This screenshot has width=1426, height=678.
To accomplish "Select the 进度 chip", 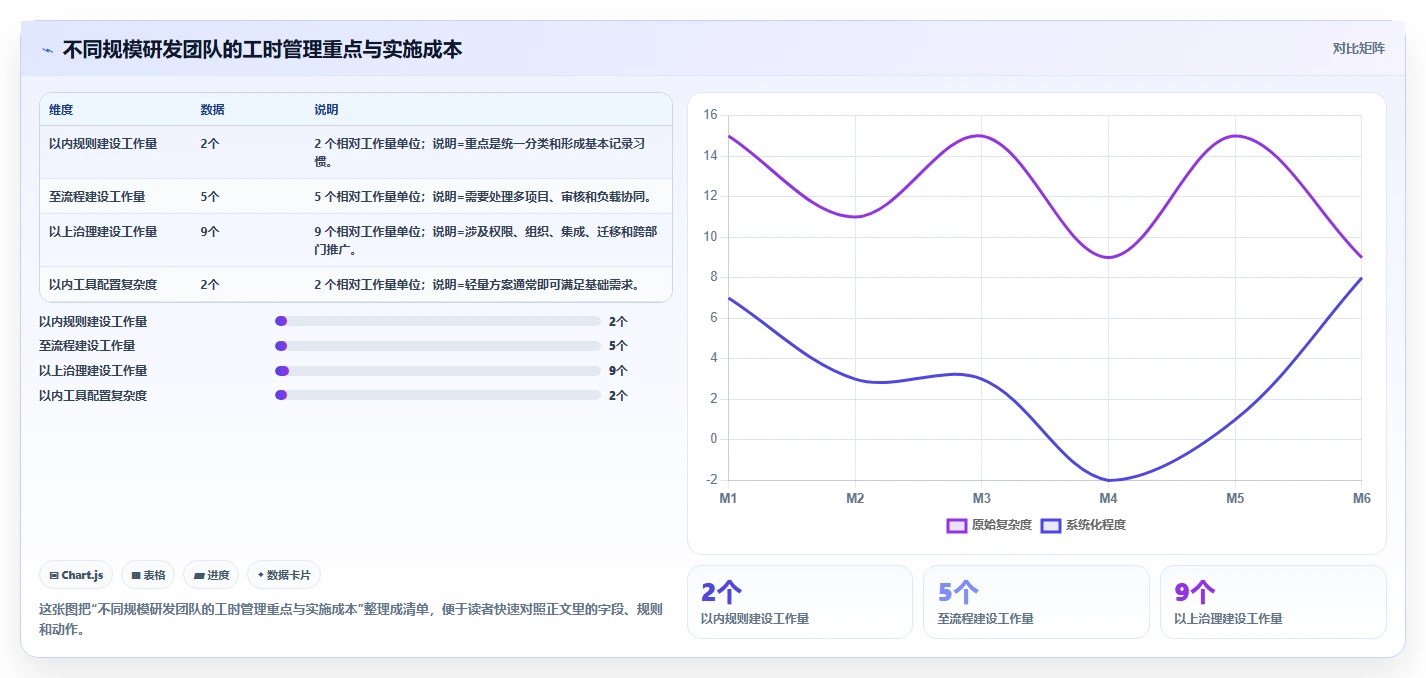I will point(211,575).
